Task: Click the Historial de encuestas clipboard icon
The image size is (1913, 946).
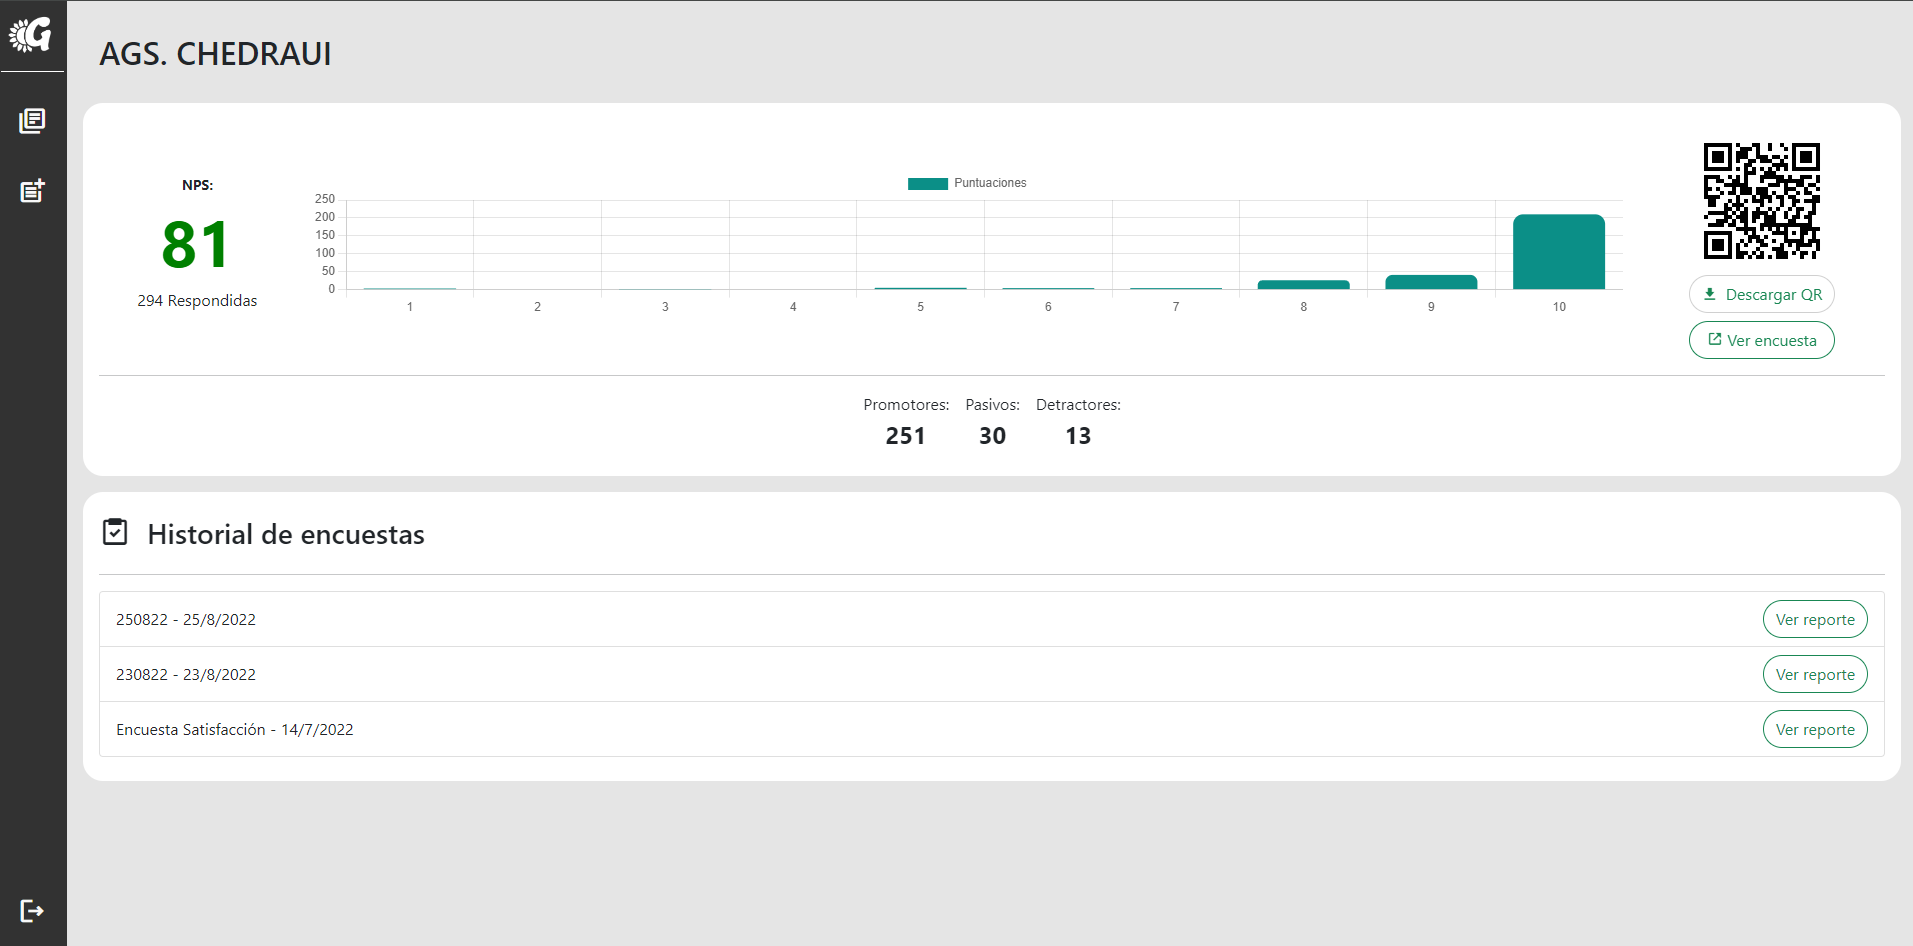Action: (x=115, y=532)
